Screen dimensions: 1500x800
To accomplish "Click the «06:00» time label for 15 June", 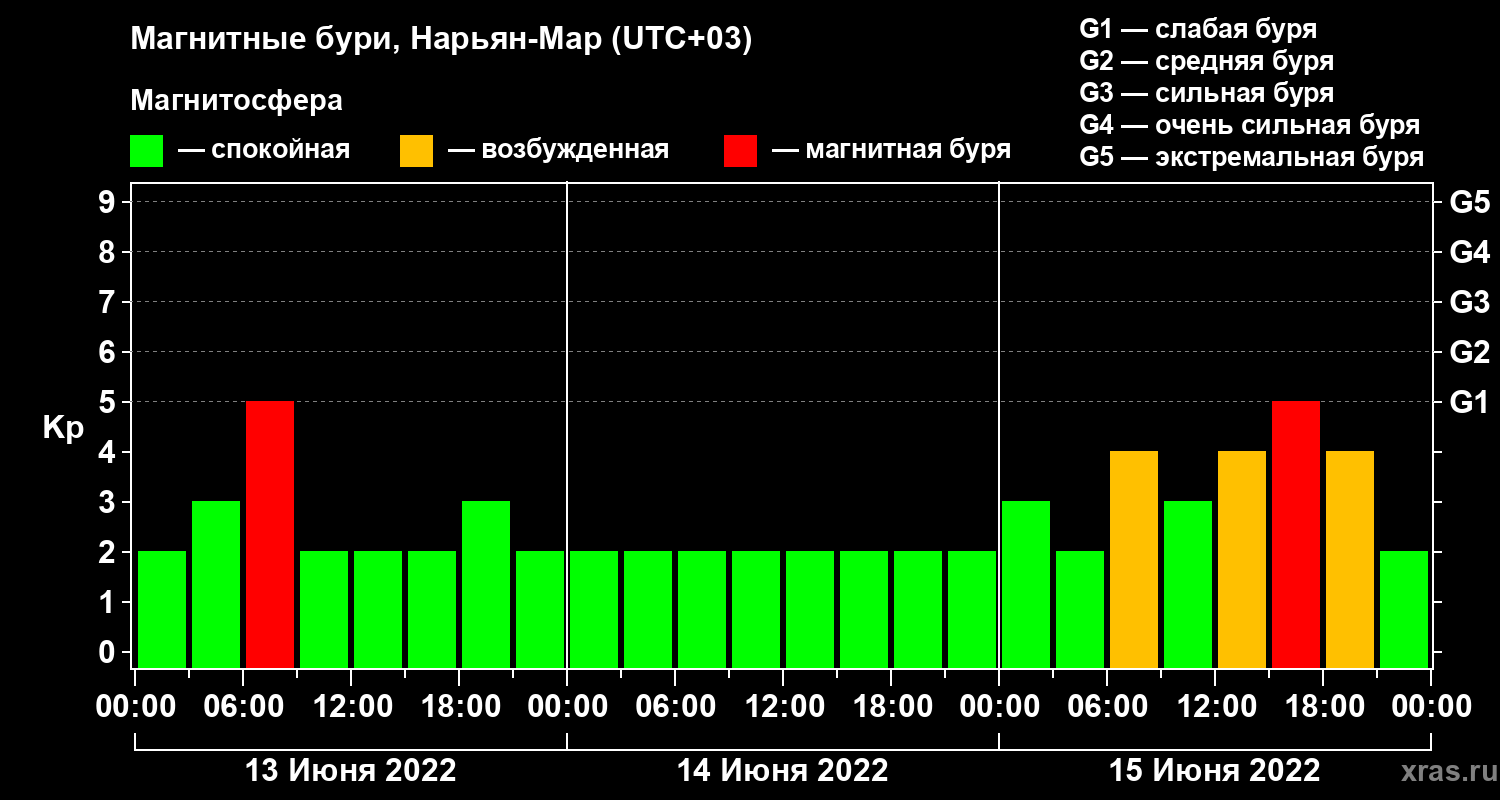I will pos(1107,707).
